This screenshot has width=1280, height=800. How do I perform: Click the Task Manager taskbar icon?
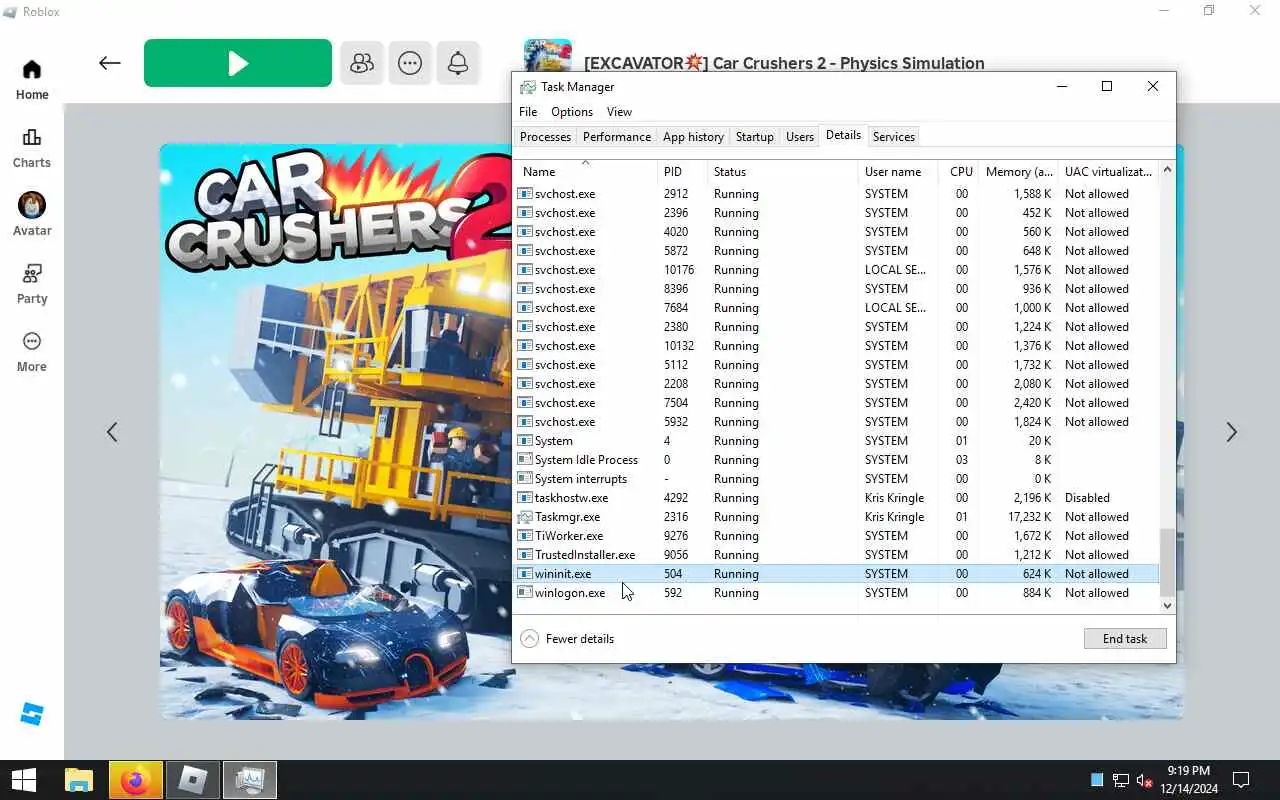click(x=249, y=780)
